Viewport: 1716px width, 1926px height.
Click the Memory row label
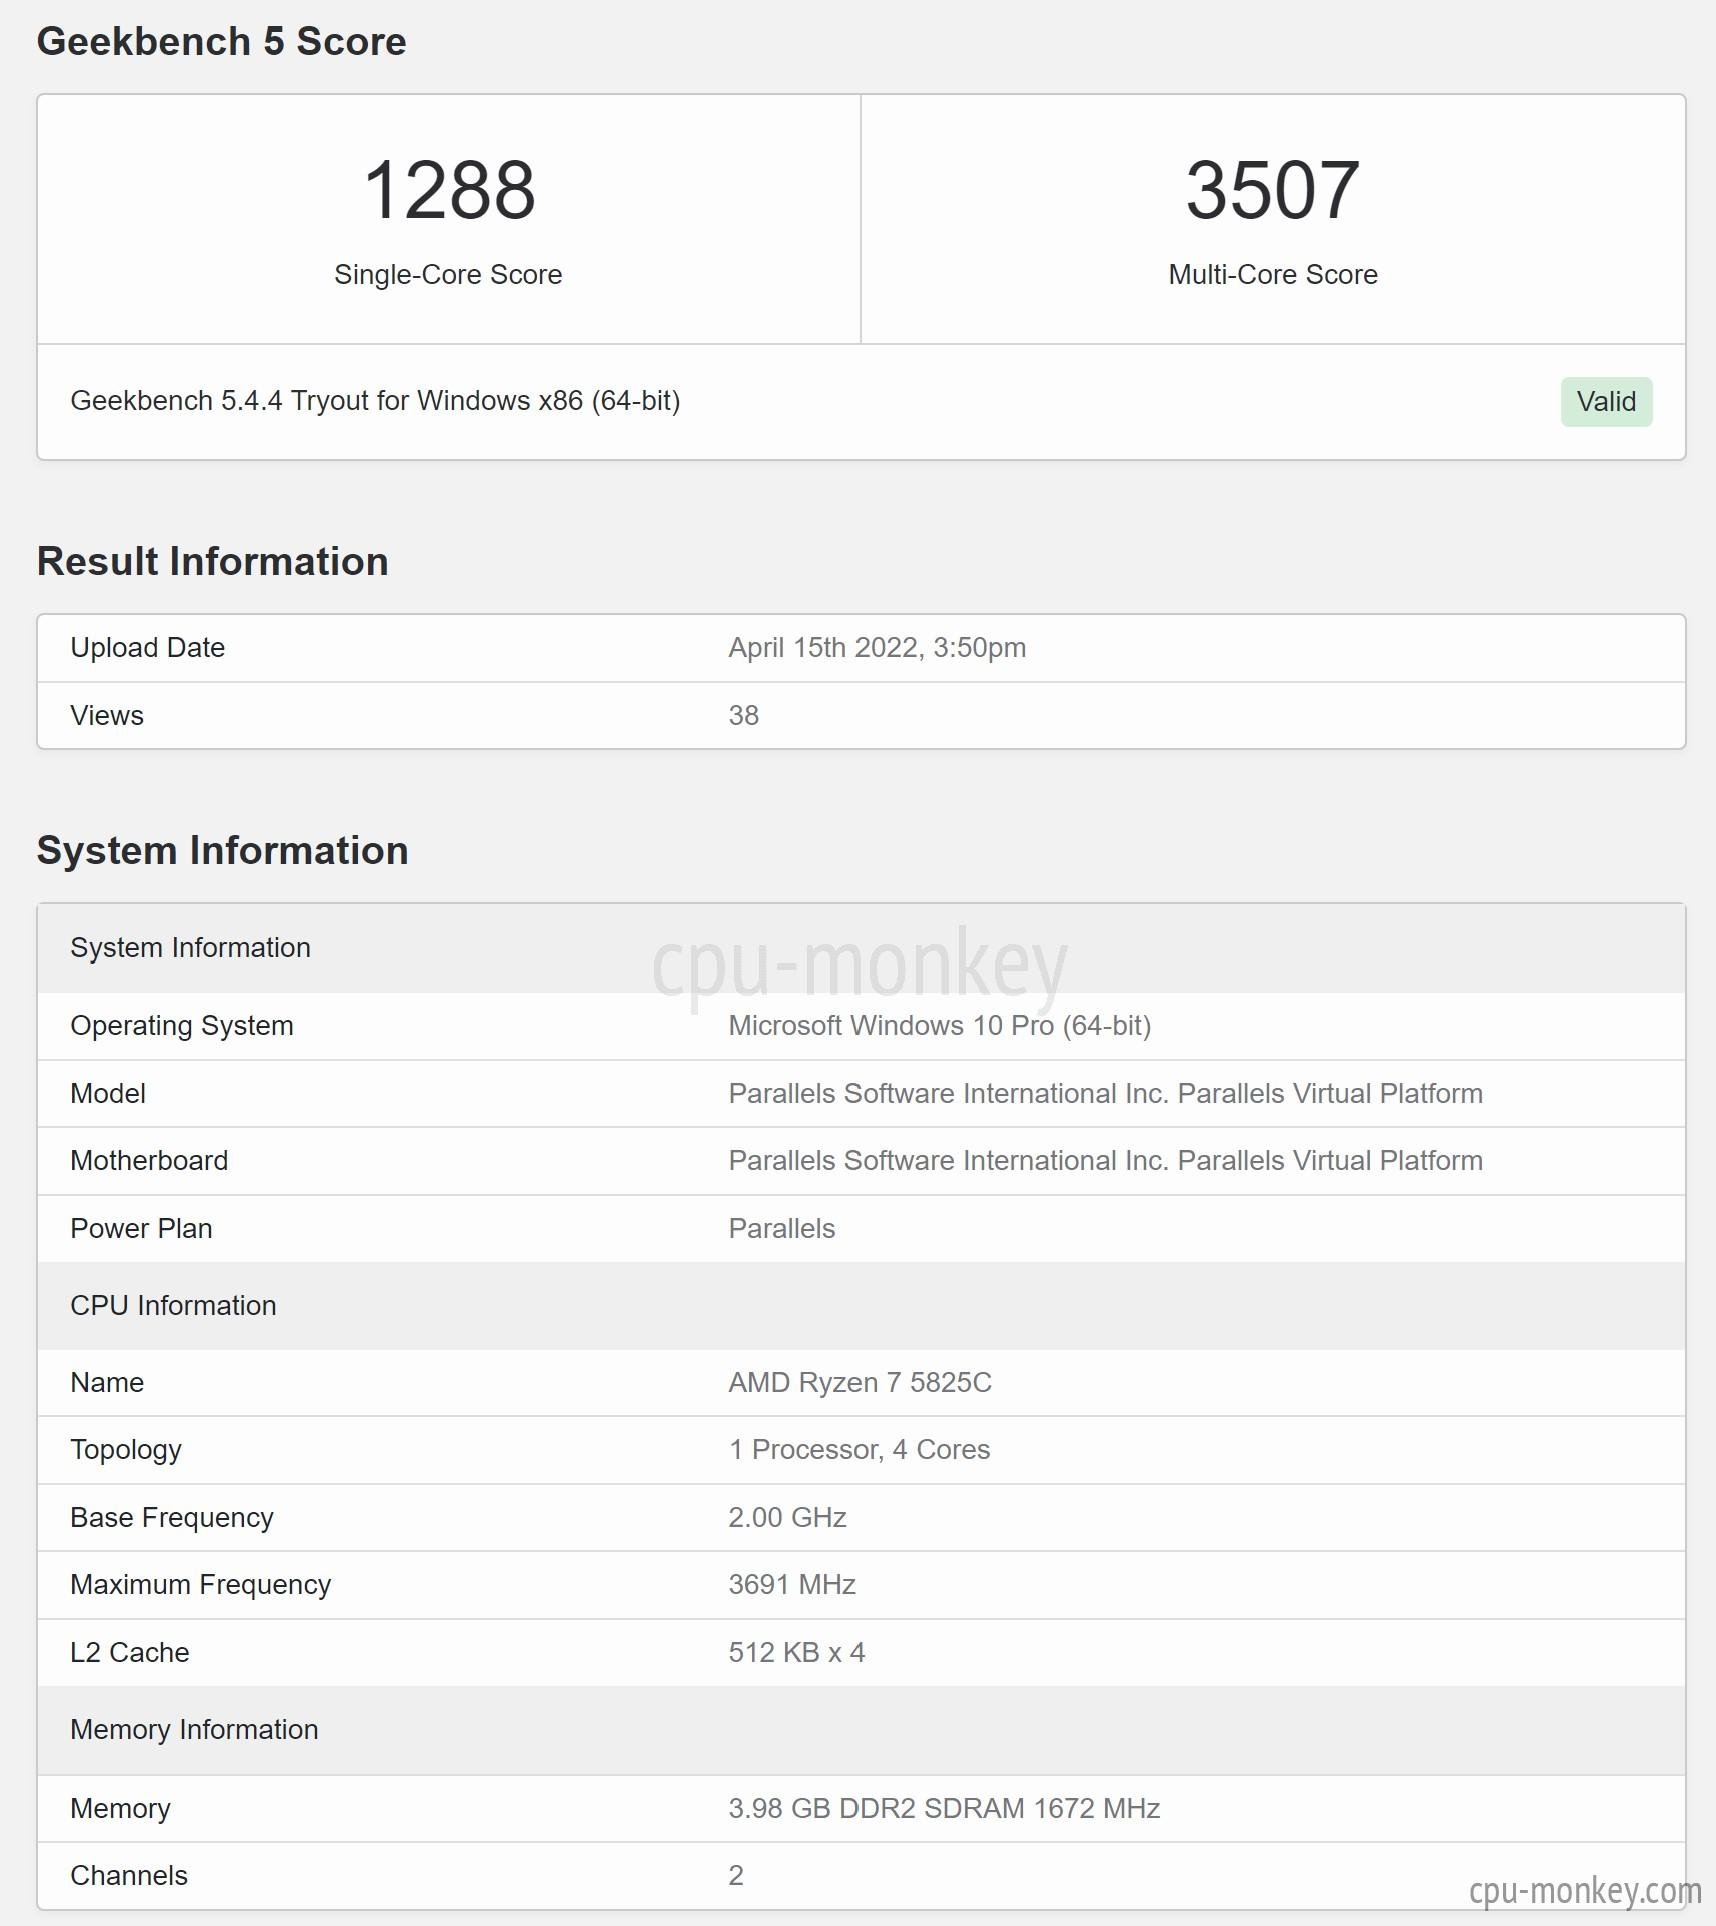[120, 1809]
